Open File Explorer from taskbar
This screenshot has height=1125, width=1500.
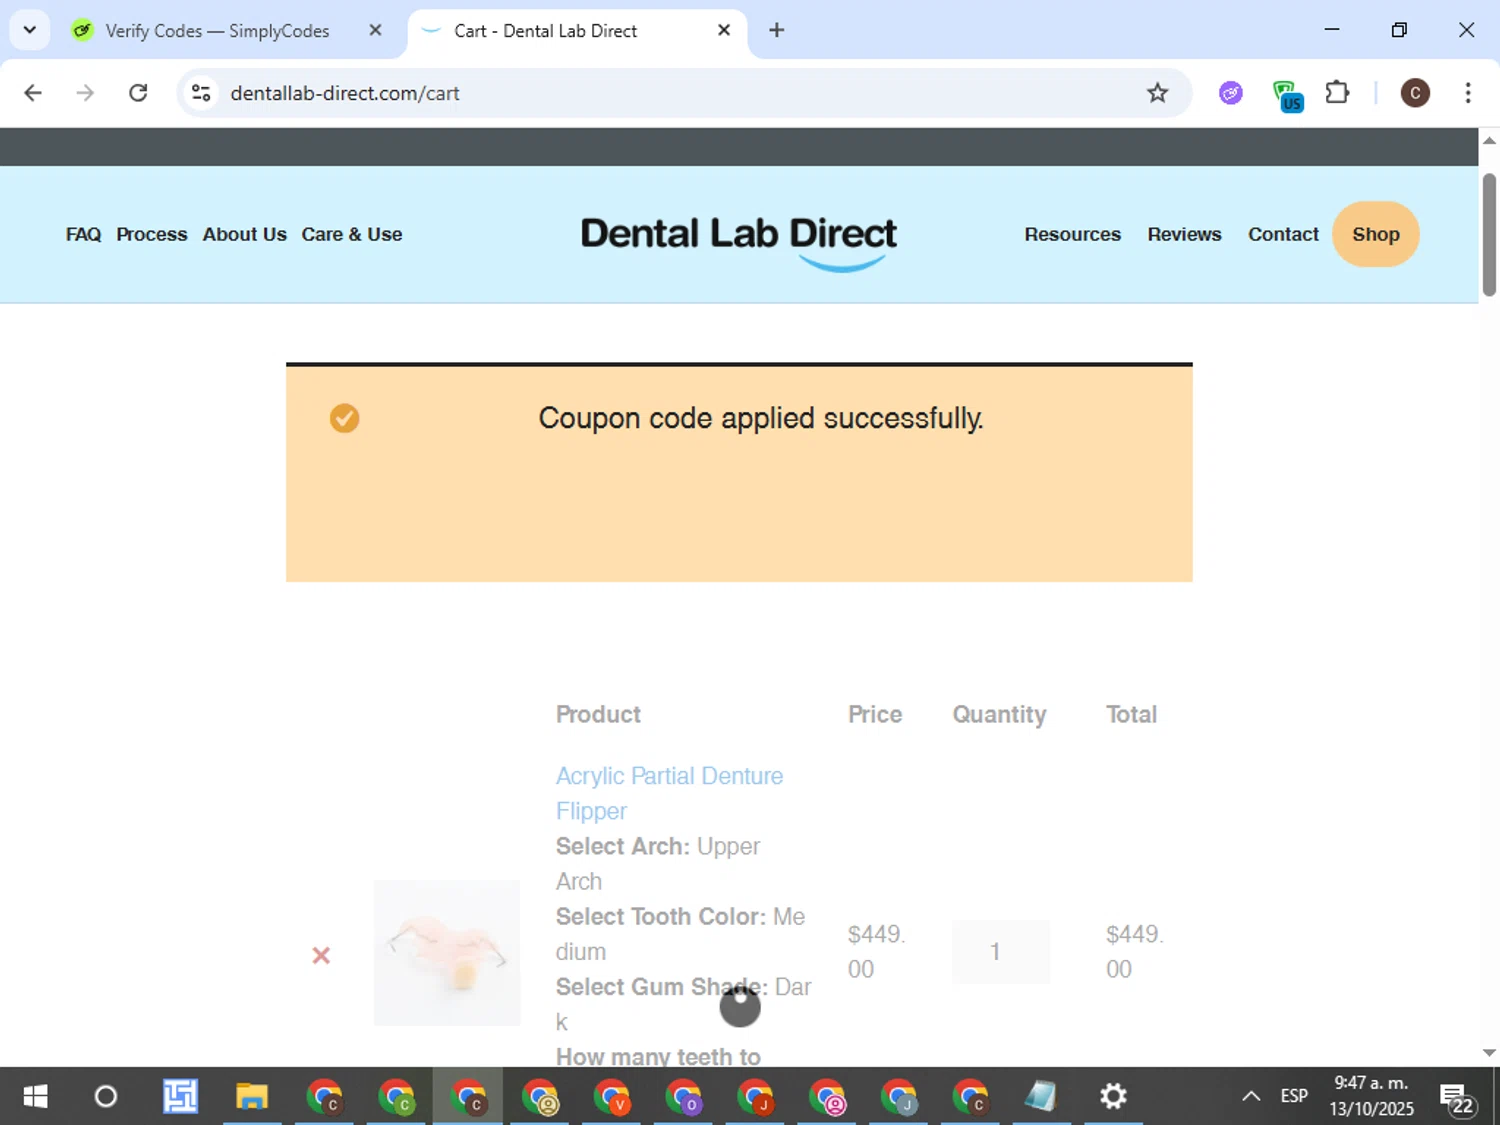pyautogui.click(x=252, y=1096)
